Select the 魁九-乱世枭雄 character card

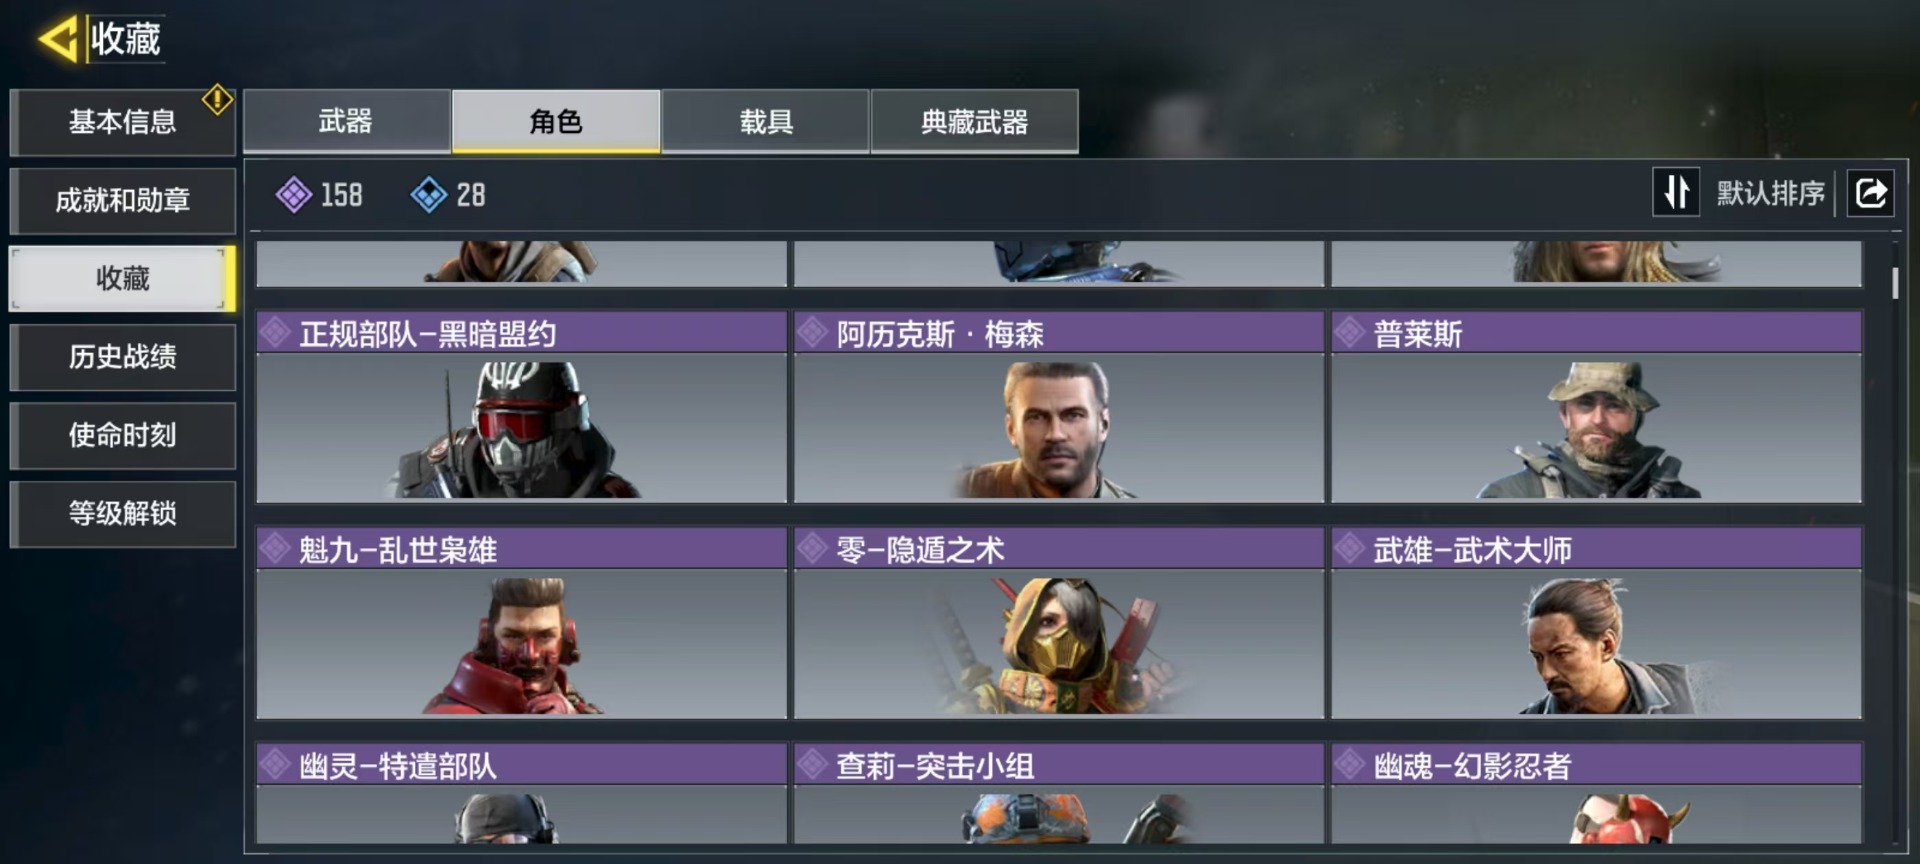point(522,623)
